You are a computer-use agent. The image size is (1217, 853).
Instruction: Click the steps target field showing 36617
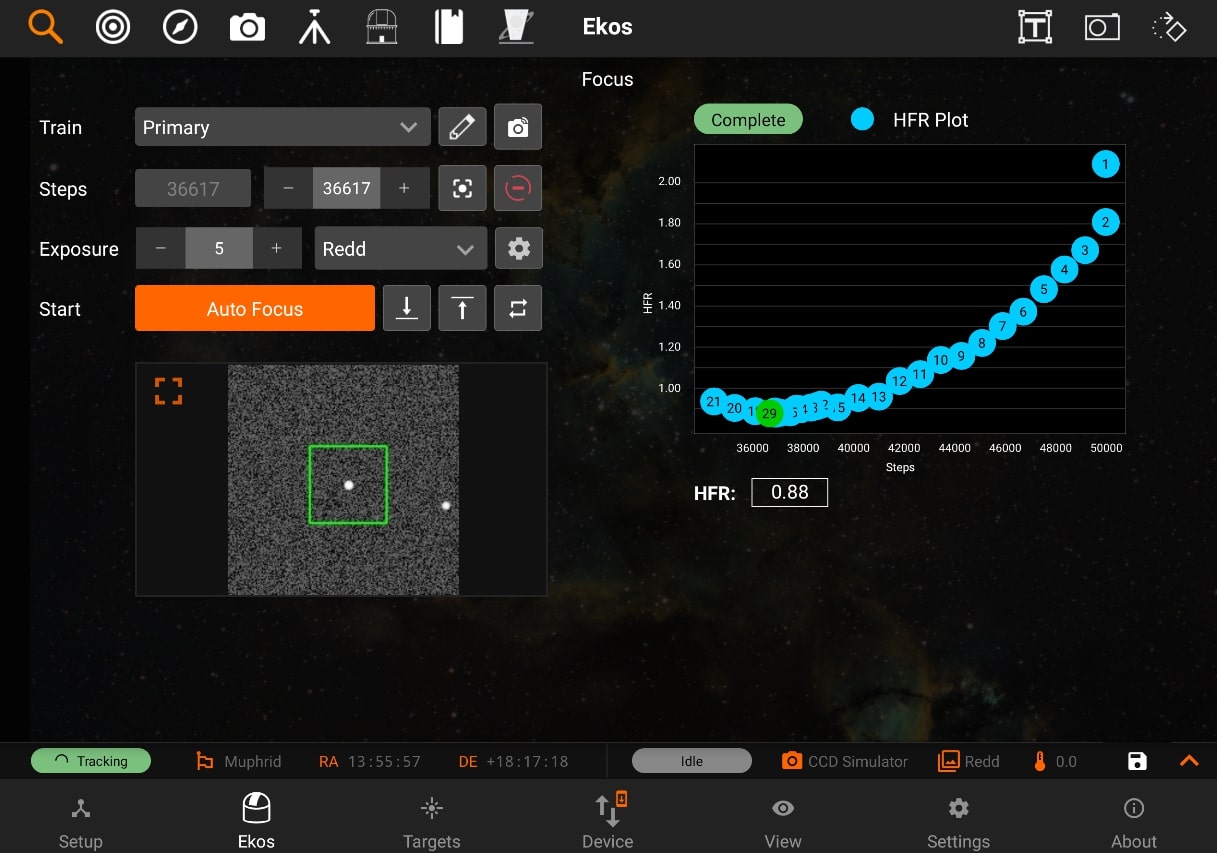pyautogui.click(x=346, y=188)
